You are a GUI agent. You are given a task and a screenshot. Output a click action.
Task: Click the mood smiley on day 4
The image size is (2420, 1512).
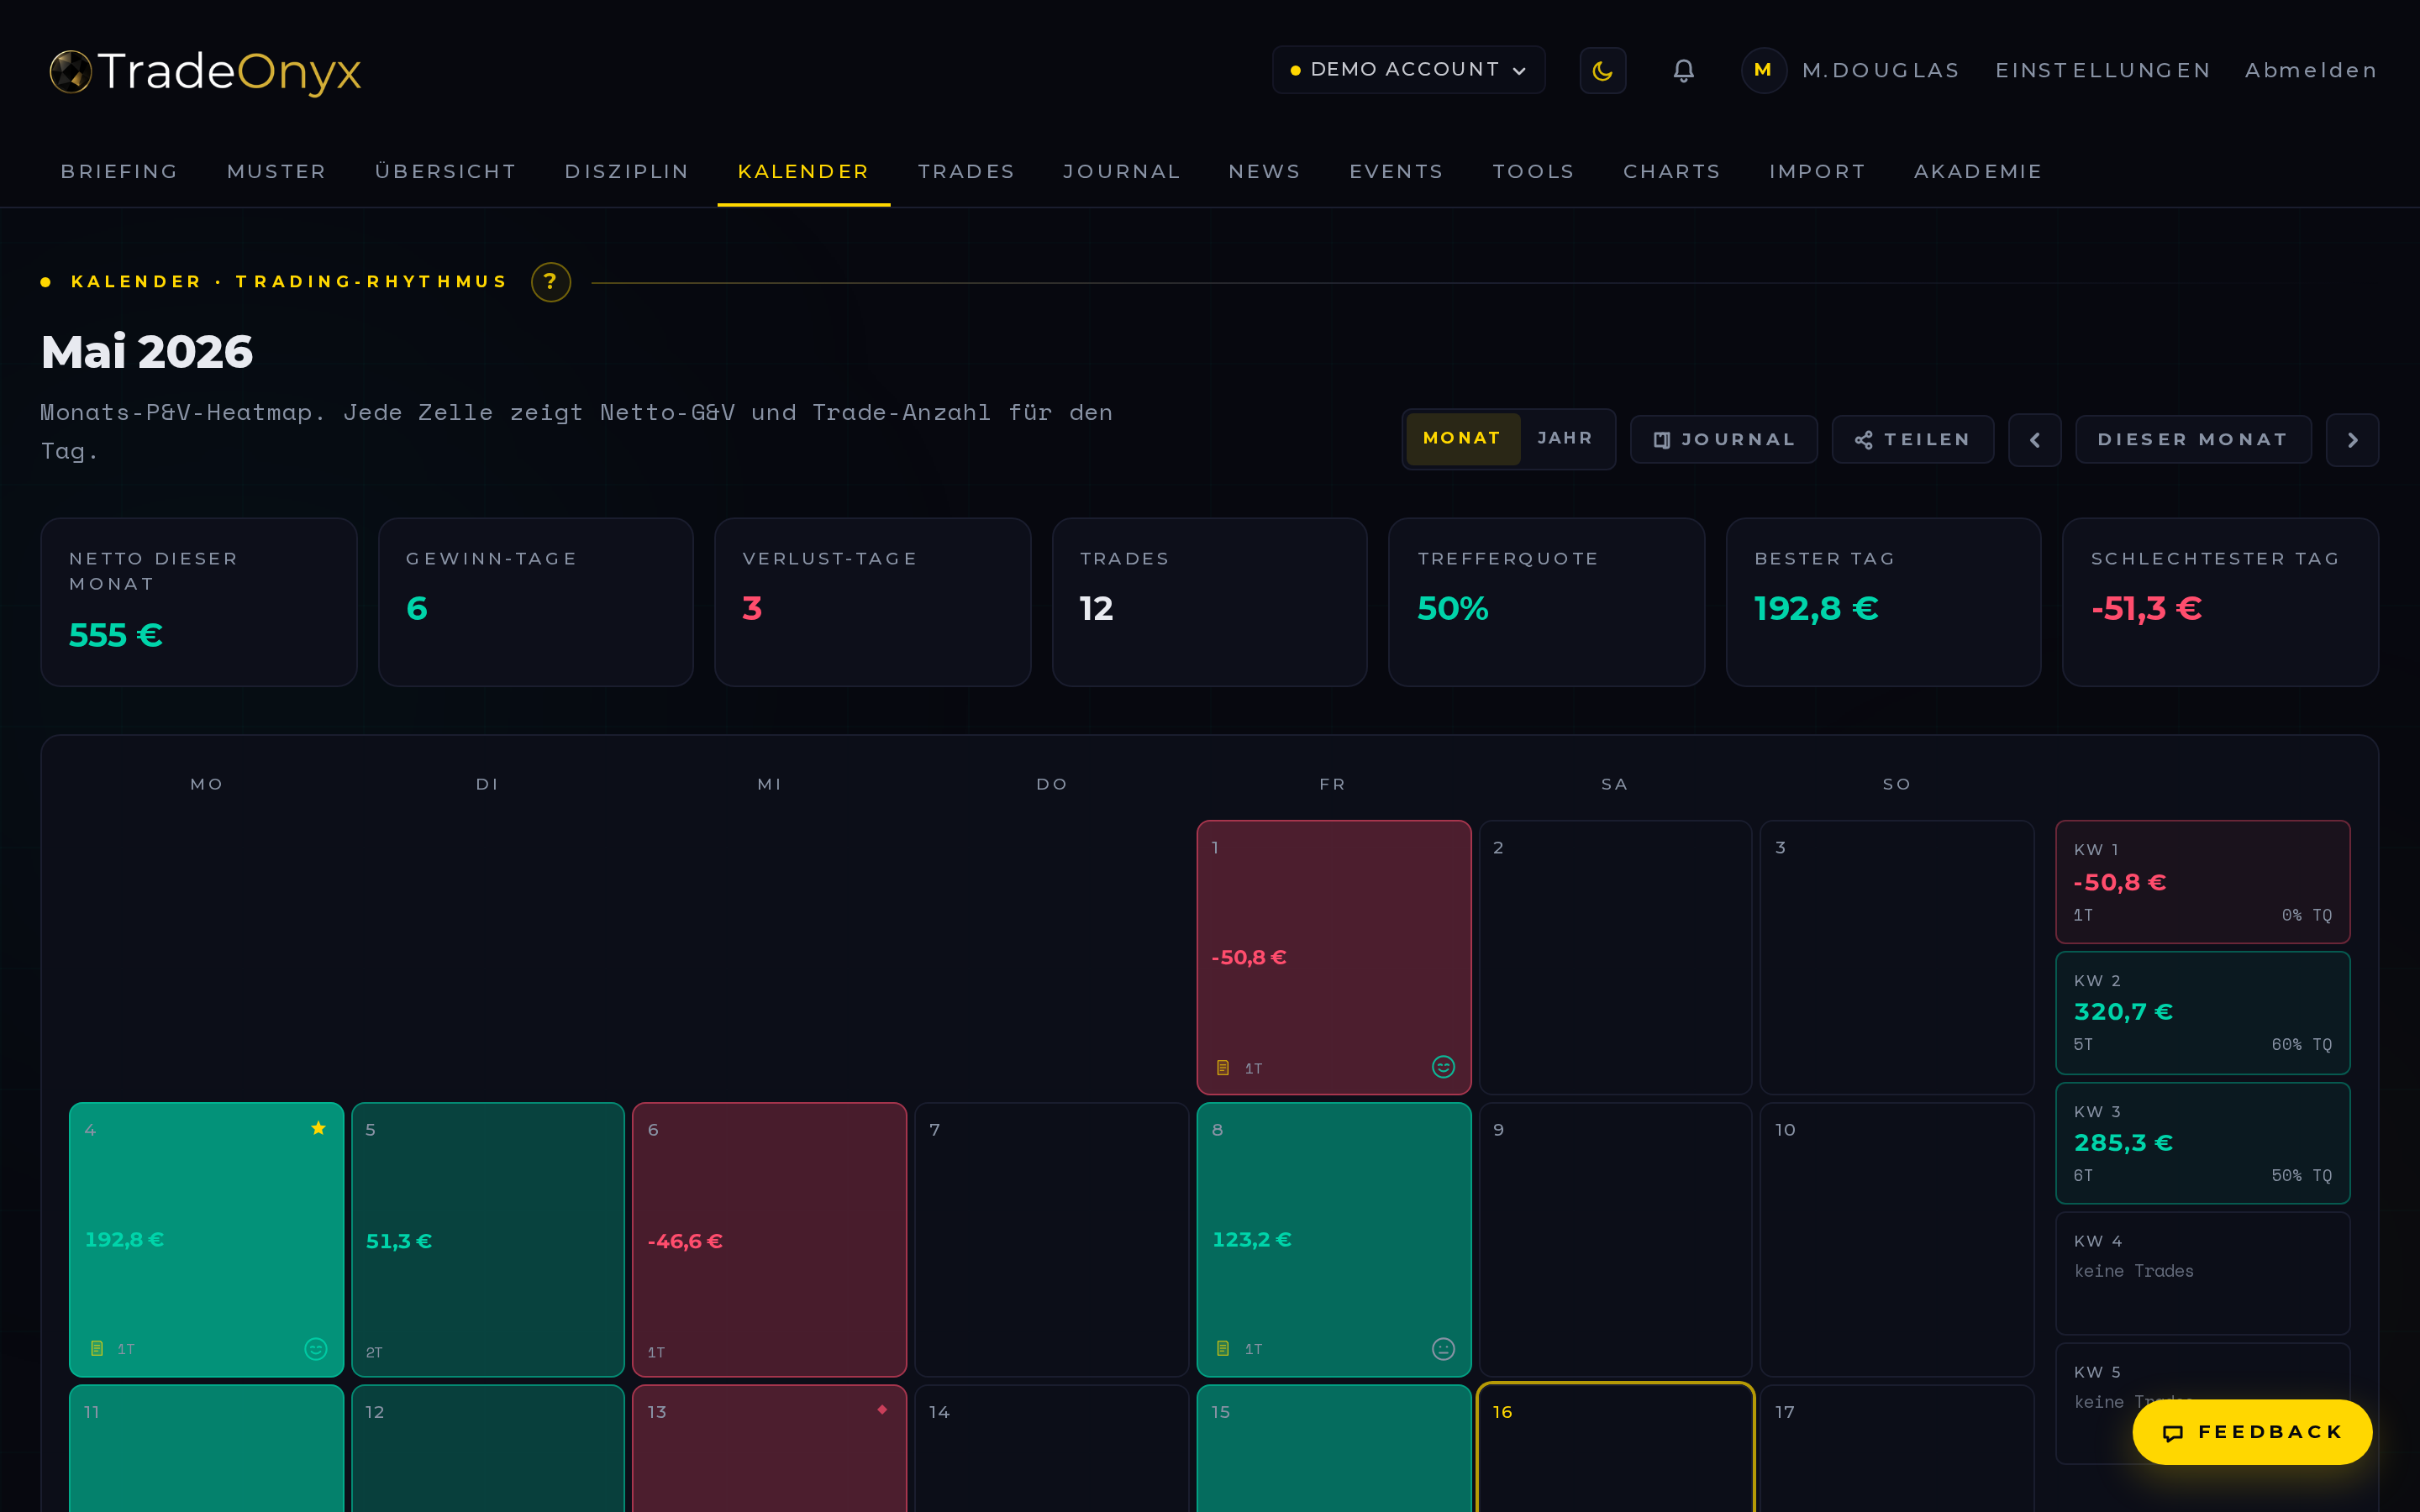click(315, 1349)
